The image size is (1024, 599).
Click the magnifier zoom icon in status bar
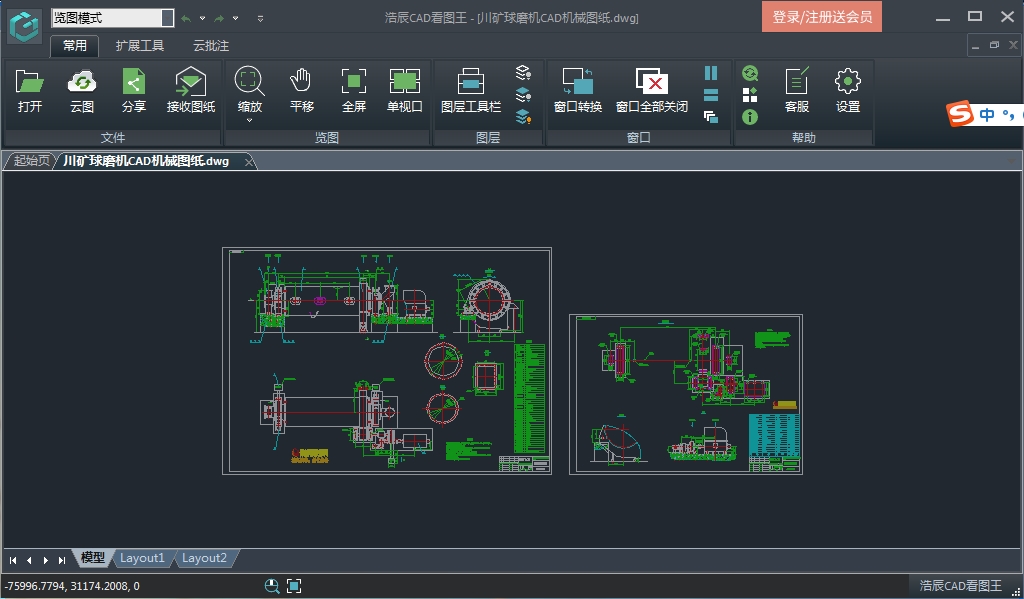point(272,586)
